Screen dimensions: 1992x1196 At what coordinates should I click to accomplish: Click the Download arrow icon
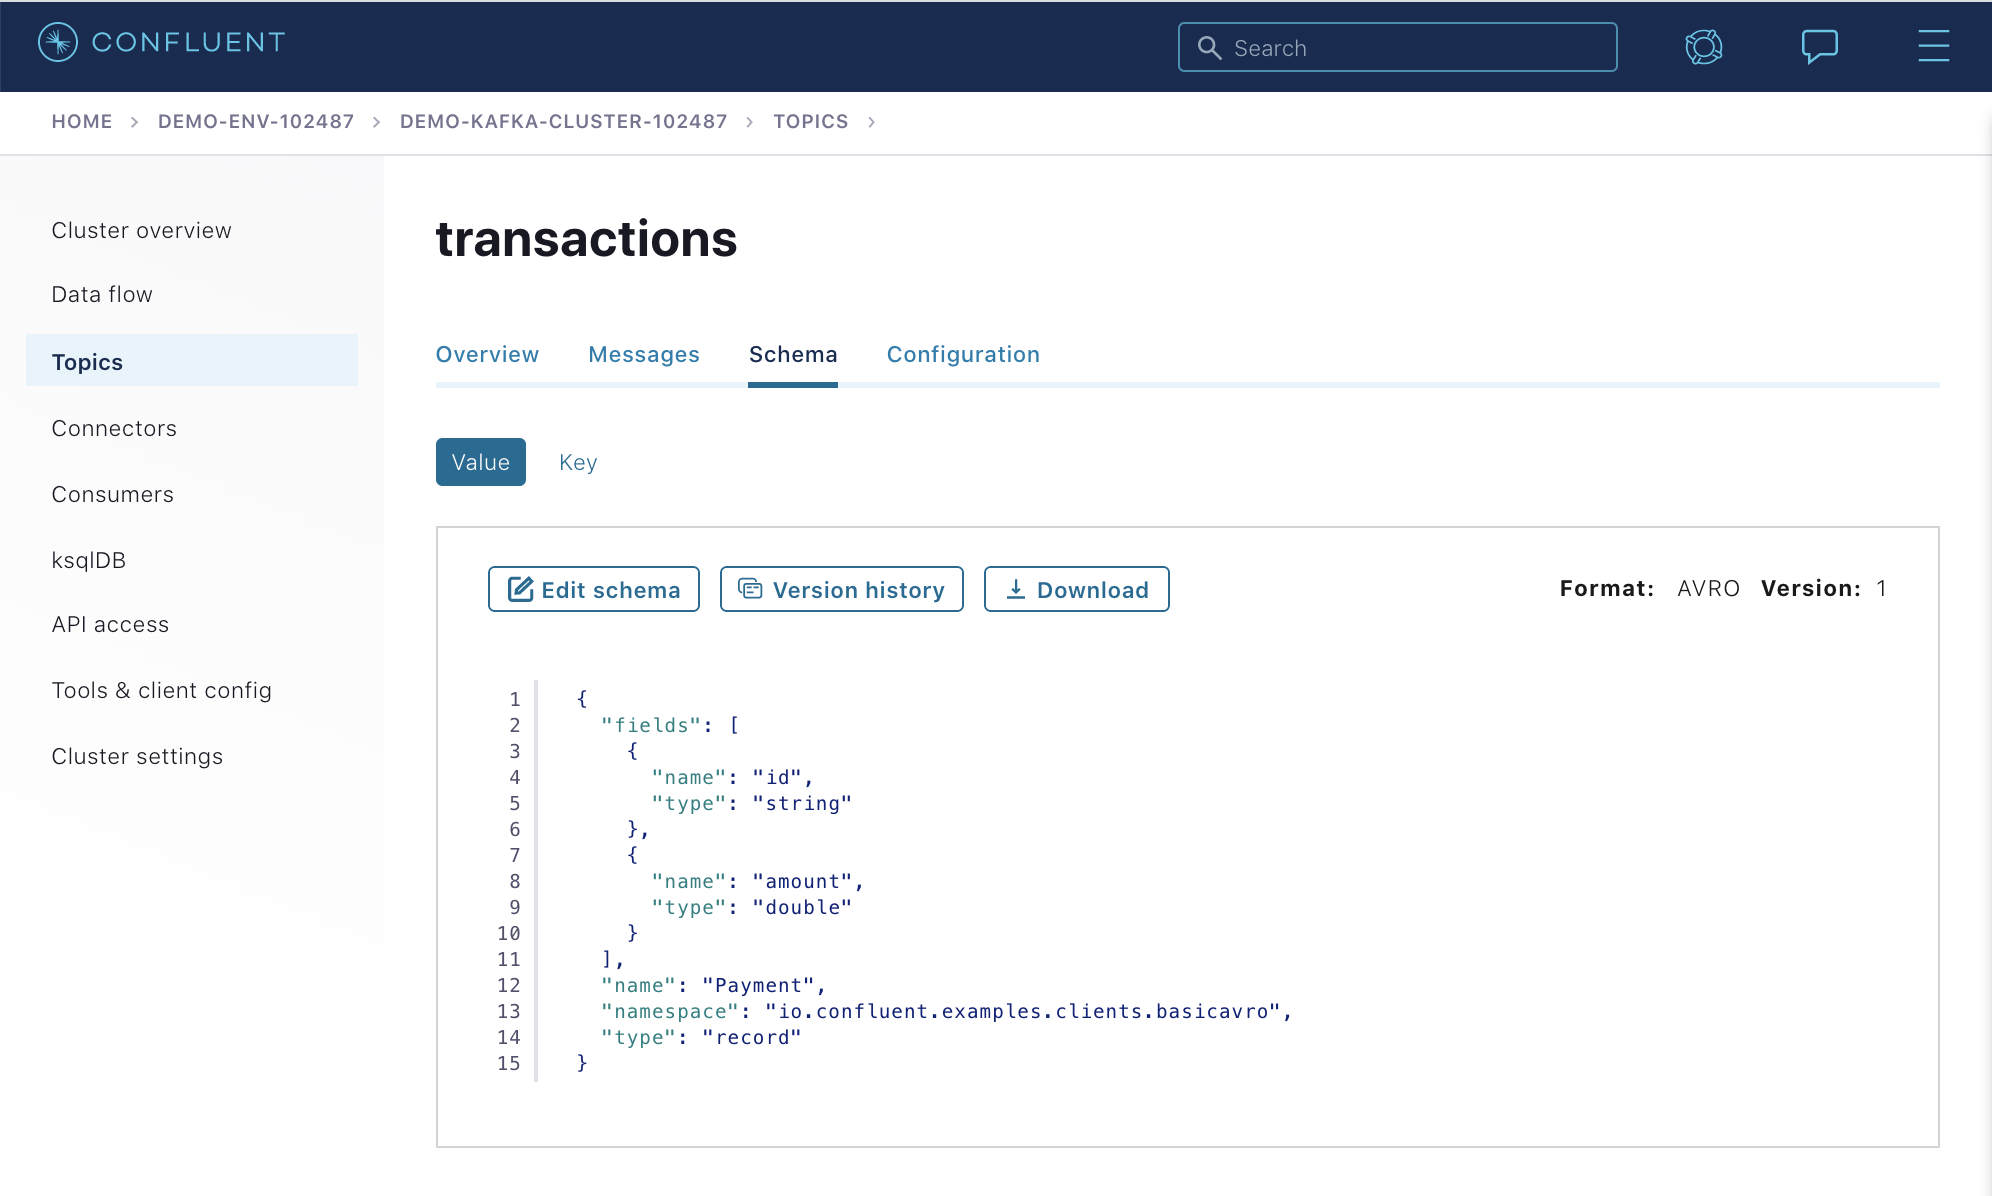(x=1015, y=590)
